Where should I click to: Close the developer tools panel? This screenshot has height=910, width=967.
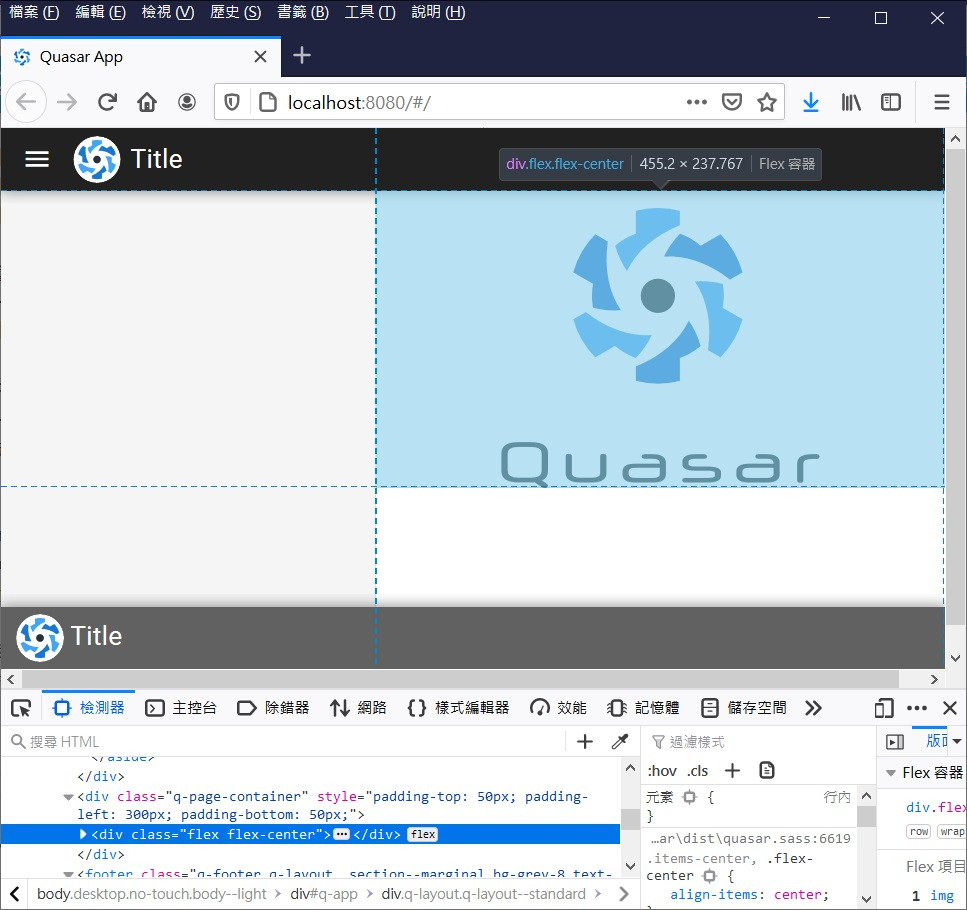click(950, 708)
